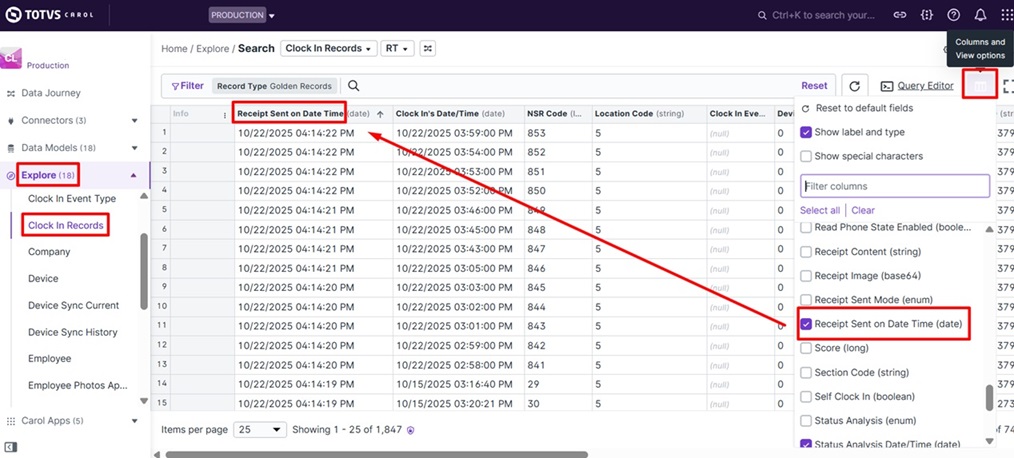Viewport: 1014px width, 458px height.
Task: Click the Filter funnel button
Action: click(x=187, y=85)
